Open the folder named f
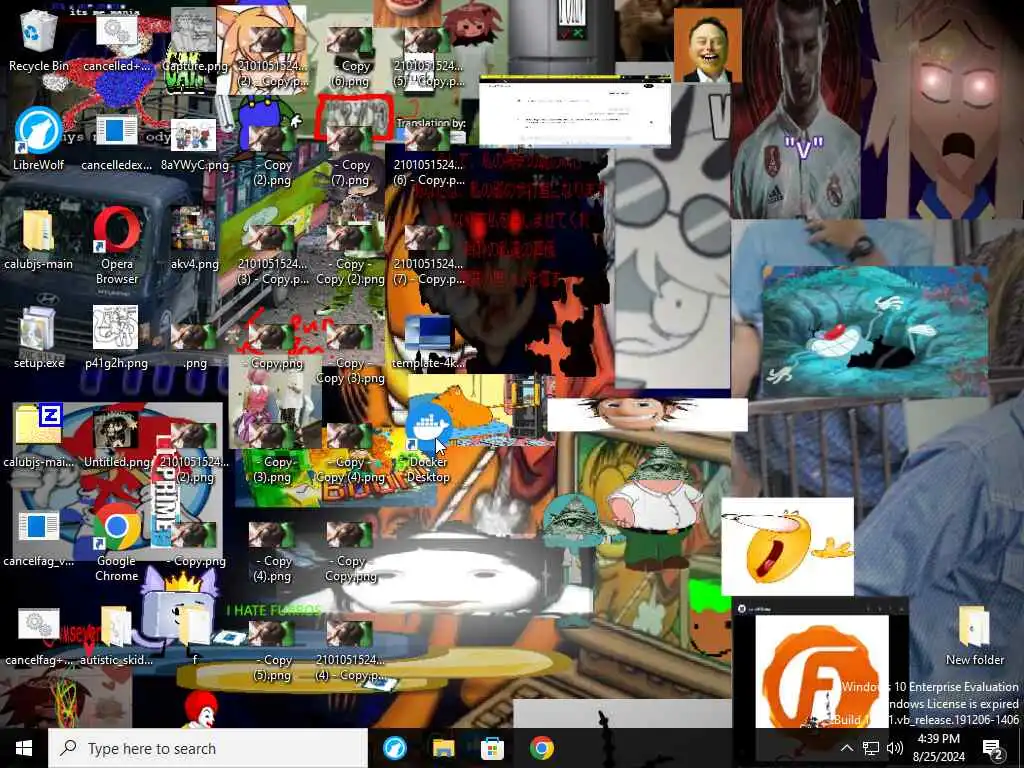Viewport: 1024px width, 768px height. click(194, 635)
